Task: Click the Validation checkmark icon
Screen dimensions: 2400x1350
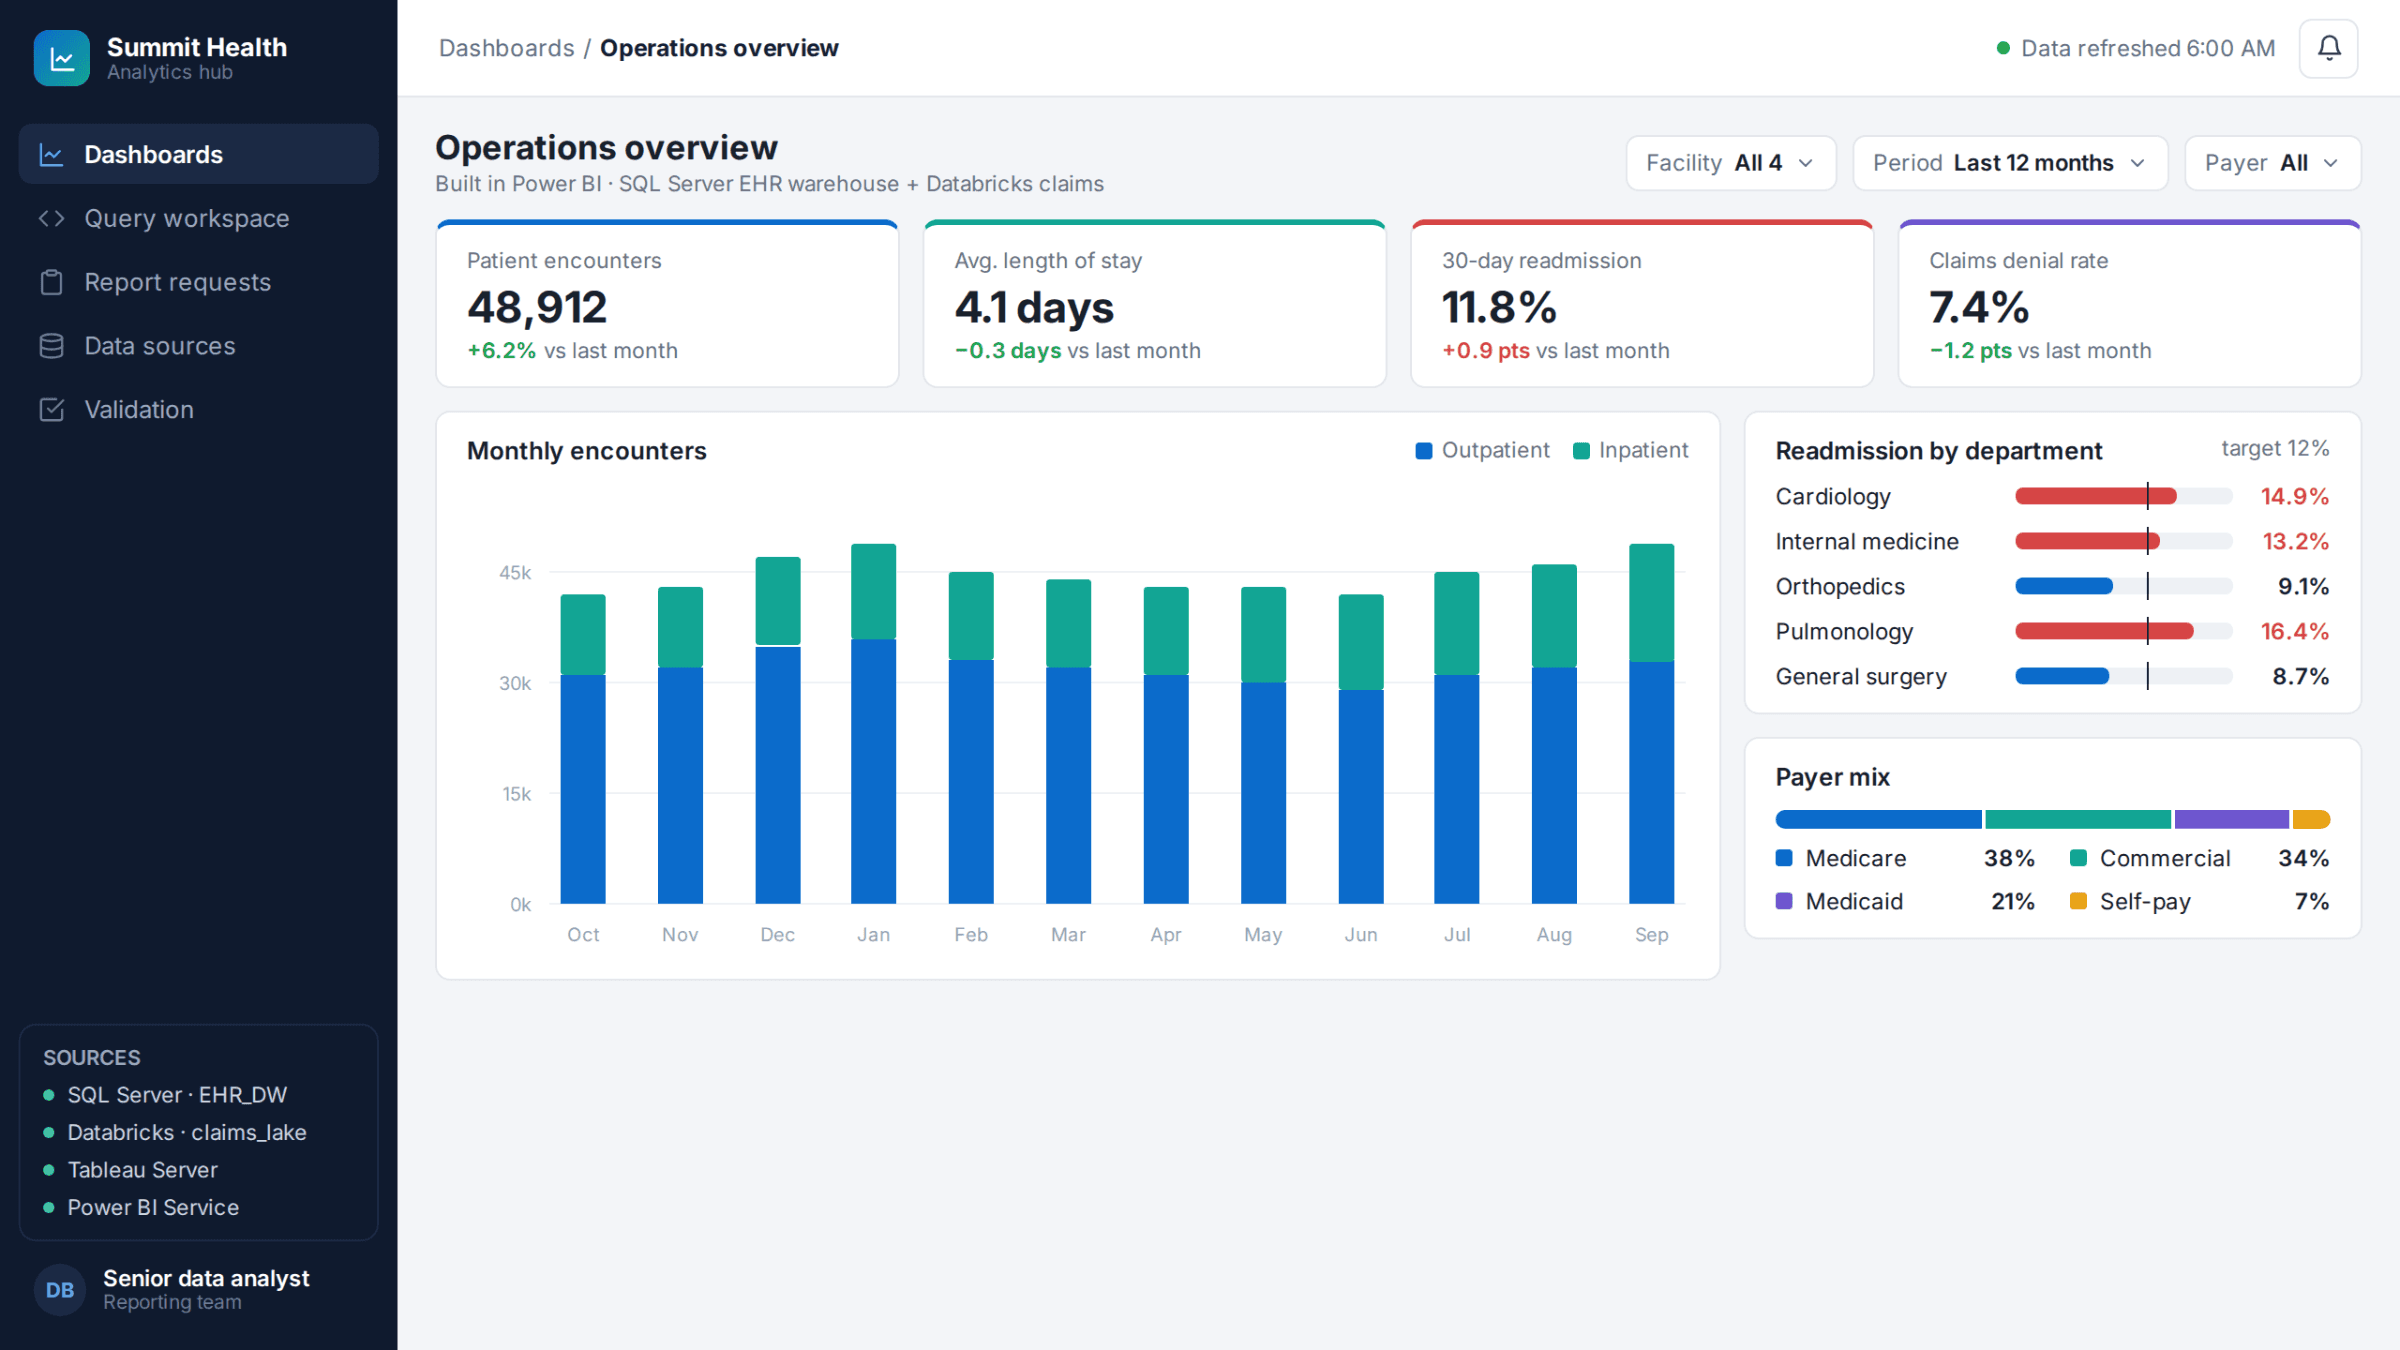Action: click(x=51, y=410)
